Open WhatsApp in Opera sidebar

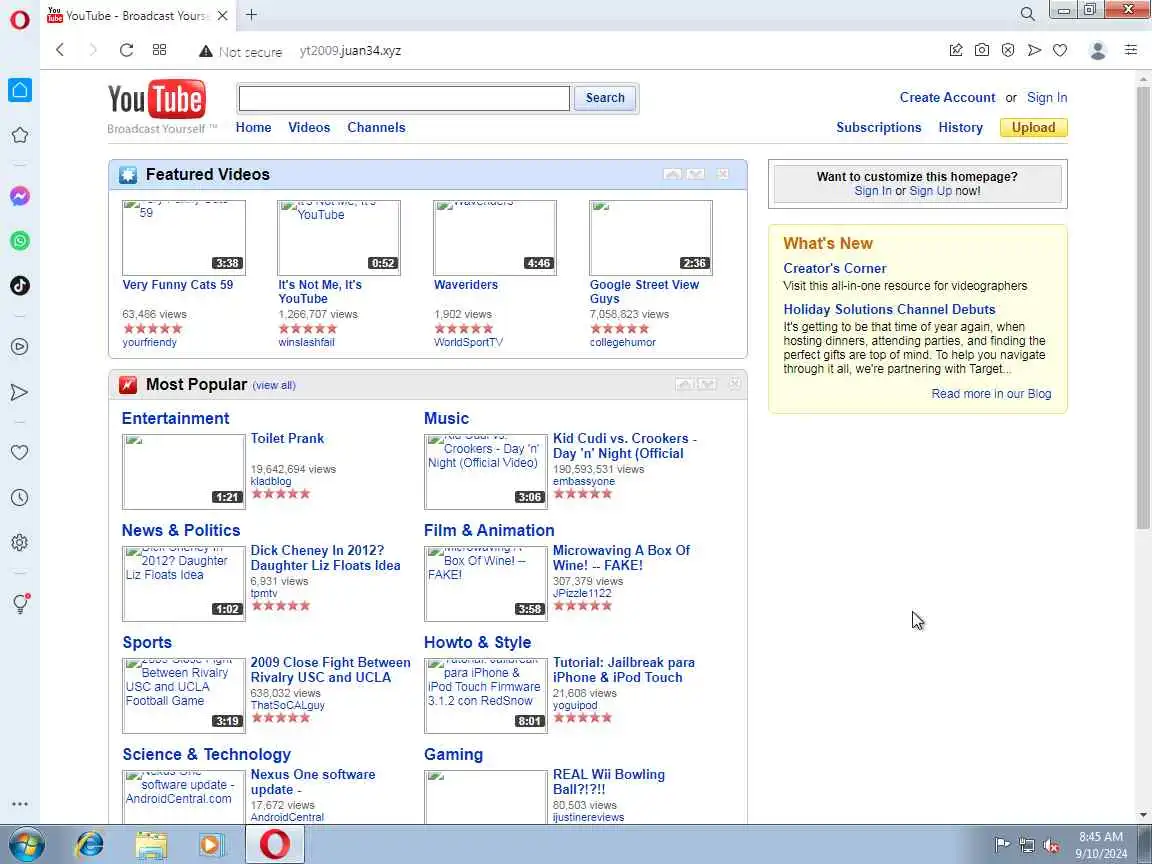[x=20, y=241]
